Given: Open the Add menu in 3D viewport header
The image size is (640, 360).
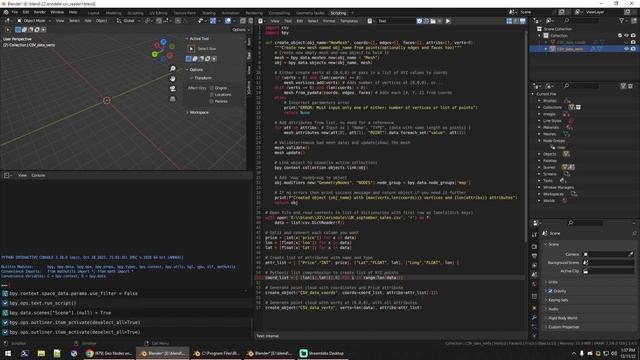Looking at the screenshot, I should coord(88,20).
